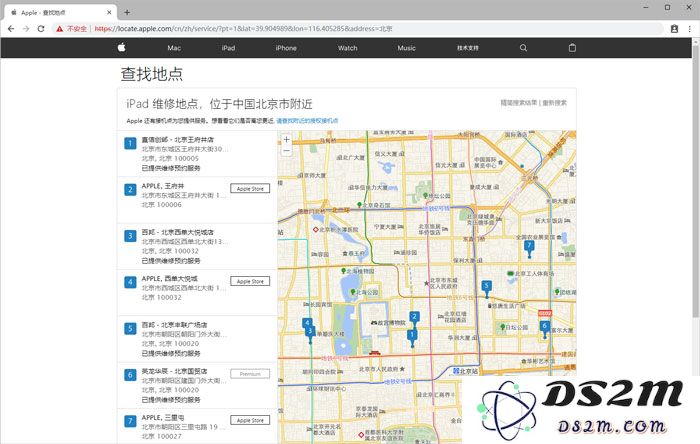Click the 重新搜索 link

[x=554, y=103]
